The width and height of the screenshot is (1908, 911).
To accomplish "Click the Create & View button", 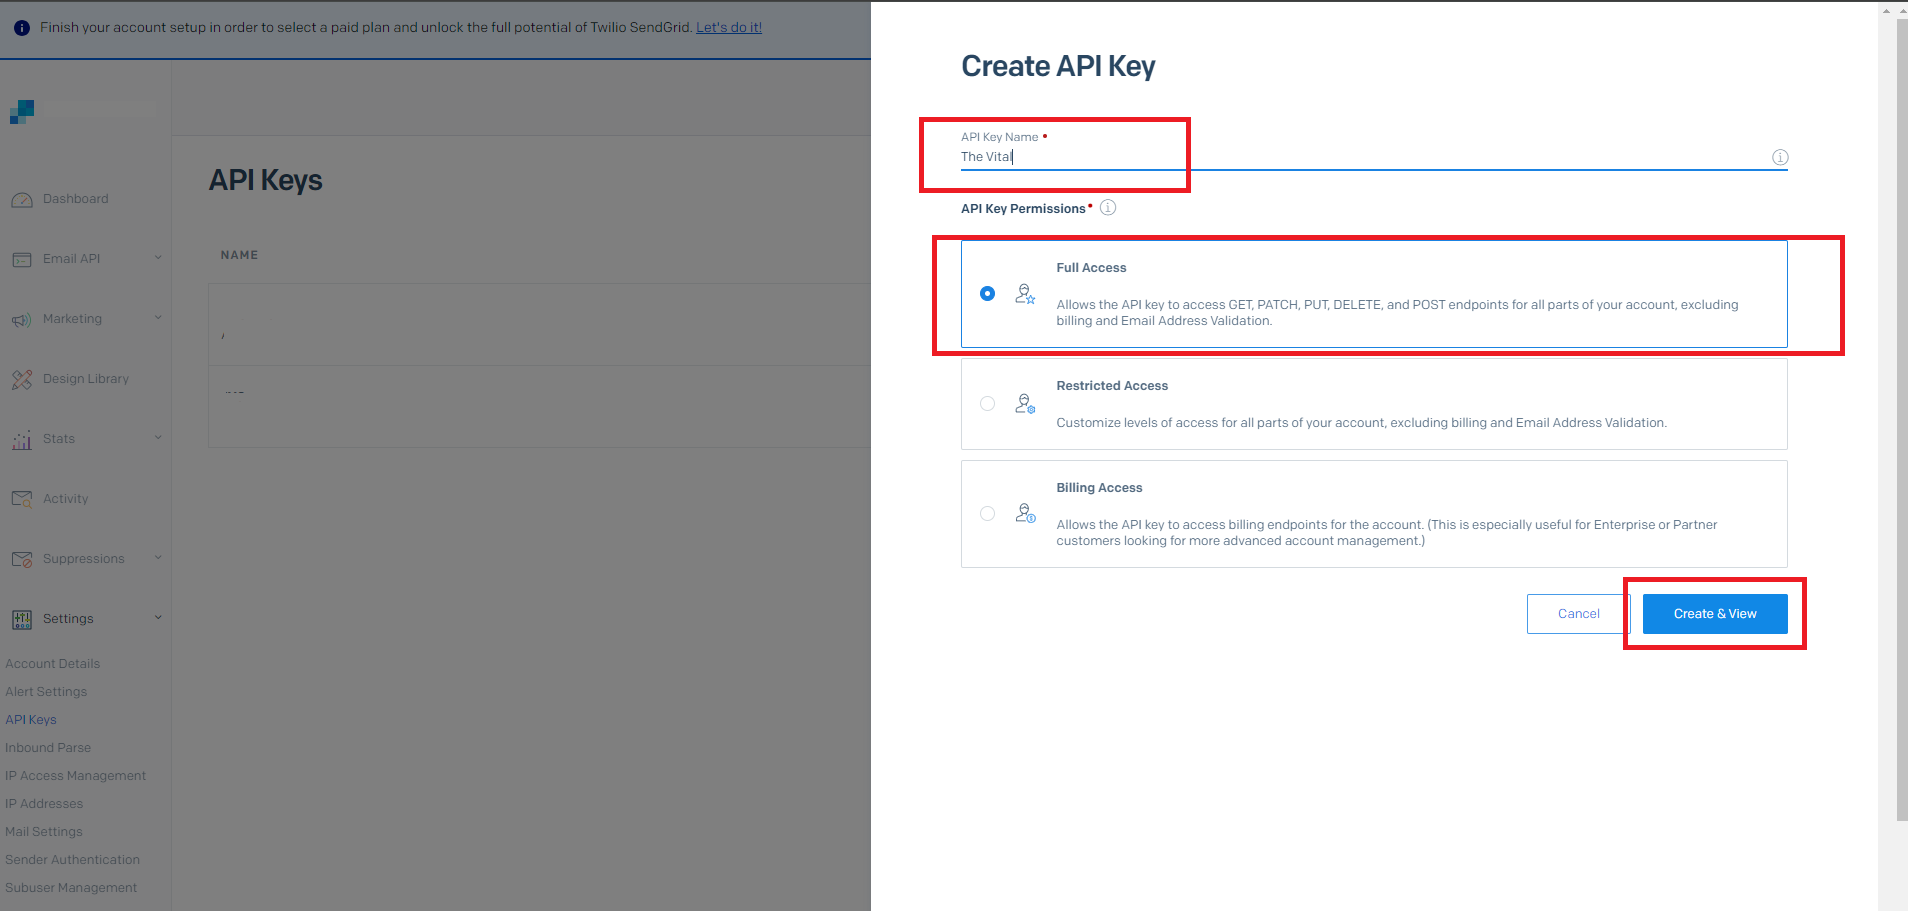I will click(x=1714, y=614).
